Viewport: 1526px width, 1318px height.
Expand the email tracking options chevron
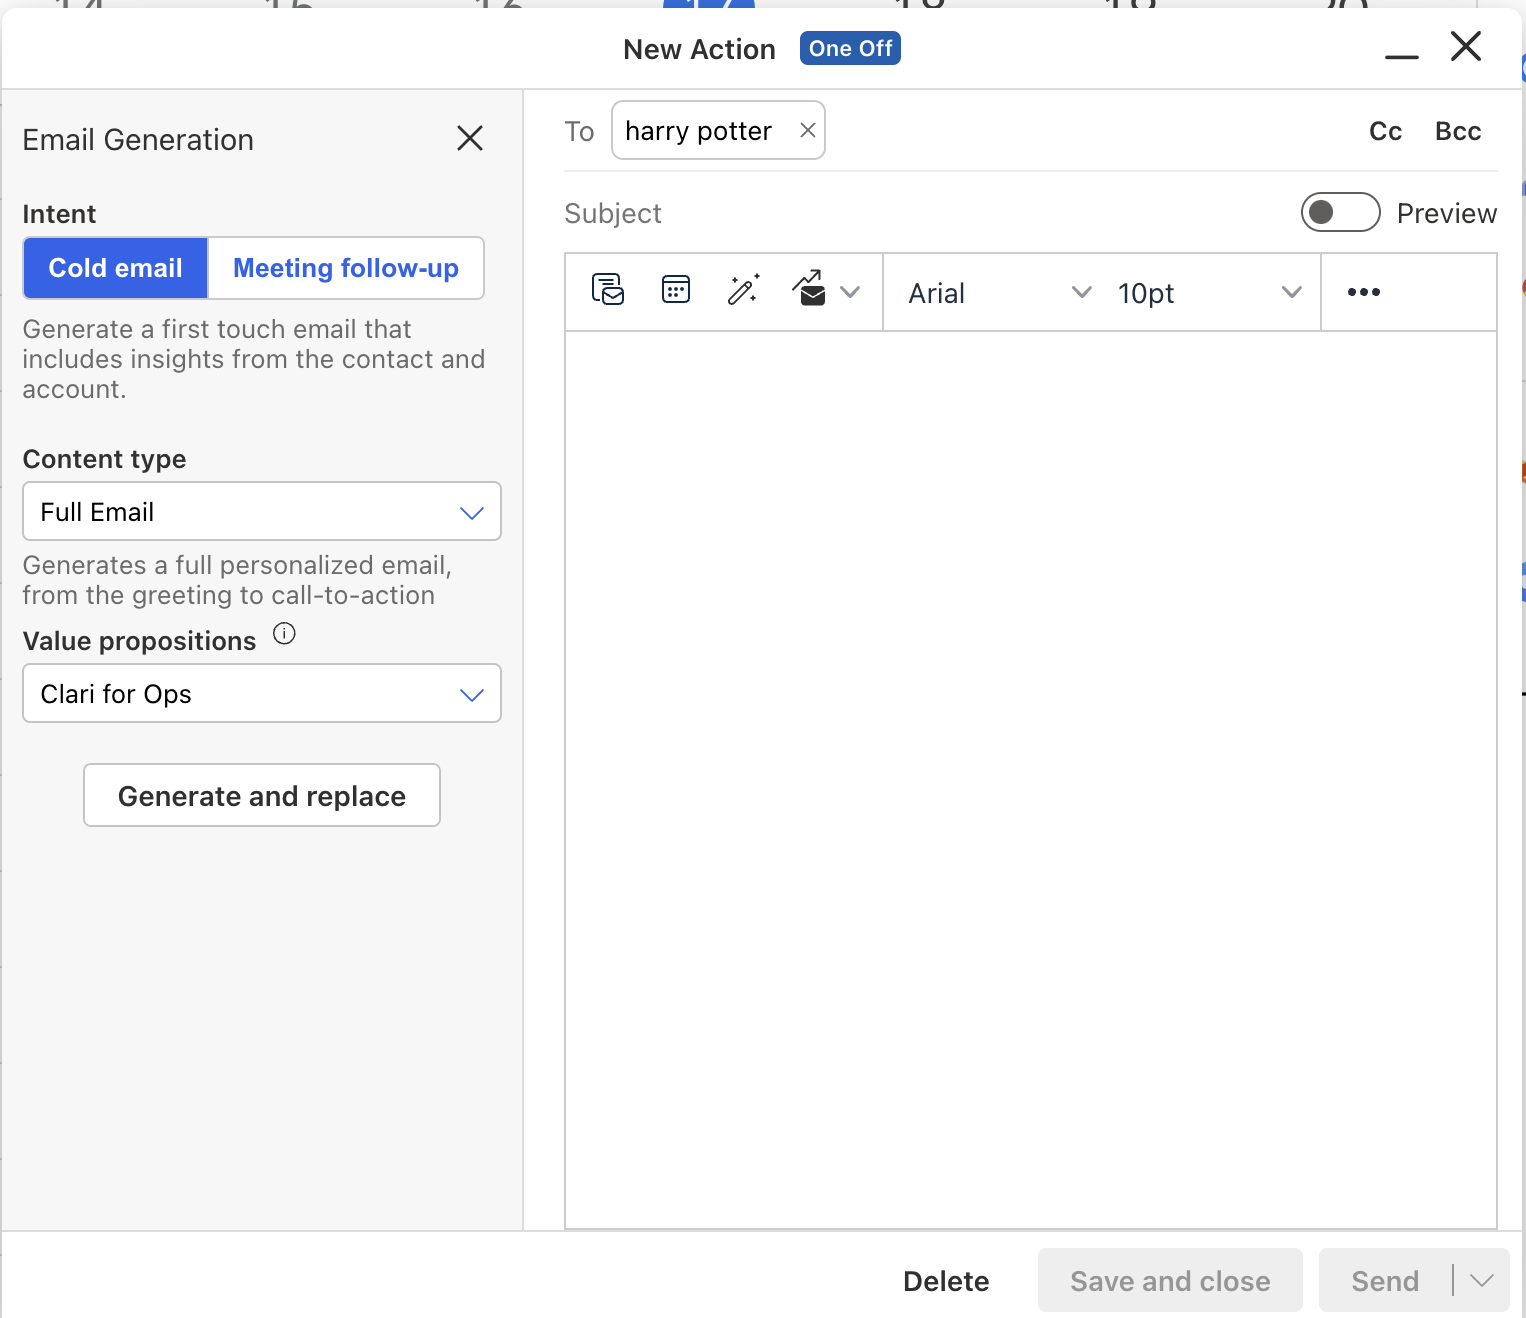(x=850, y=292)
